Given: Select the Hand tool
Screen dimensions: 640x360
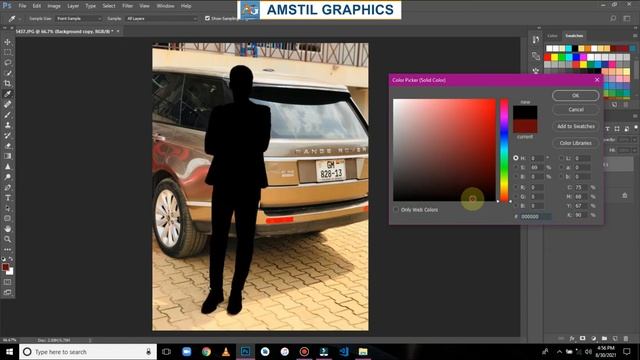Looking at the screenshot, I should click(7, 229).
